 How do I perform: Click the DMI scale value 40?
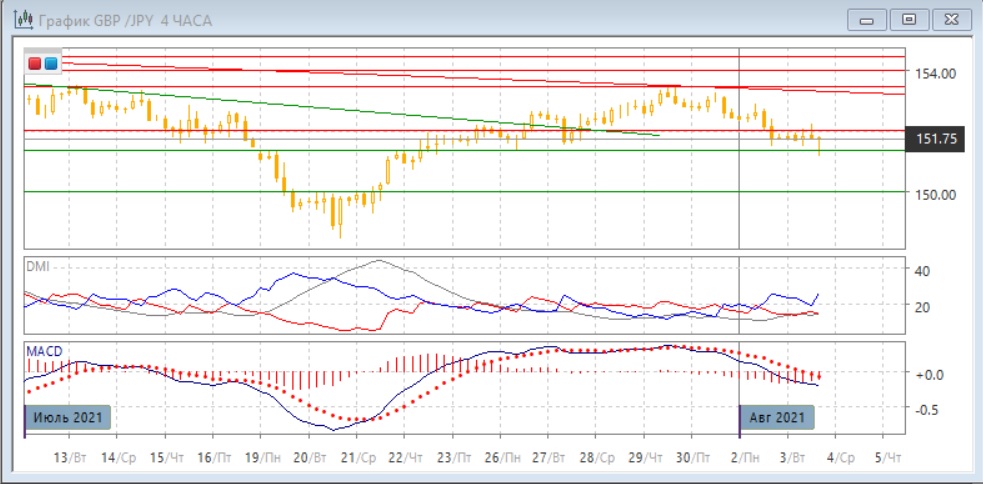(x=923, y=270)
